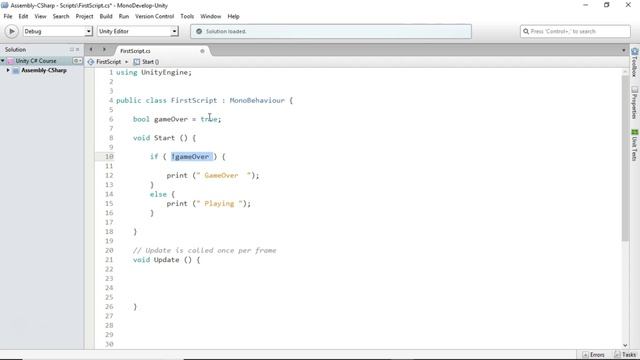The width and height of the screenshot is (640, 360).
Task: Open the Search menu
Action: (61, 16)
